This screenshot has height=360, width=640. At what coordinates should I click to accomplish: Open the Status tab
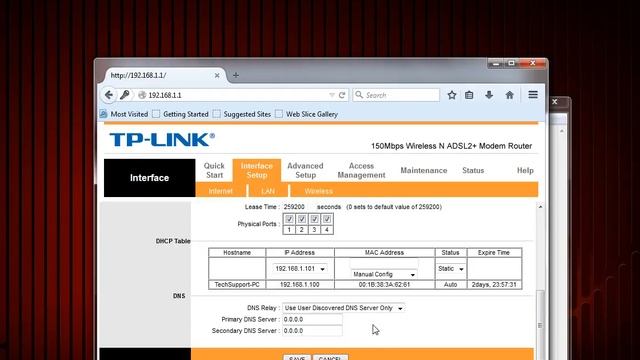[x=473, y=170]
